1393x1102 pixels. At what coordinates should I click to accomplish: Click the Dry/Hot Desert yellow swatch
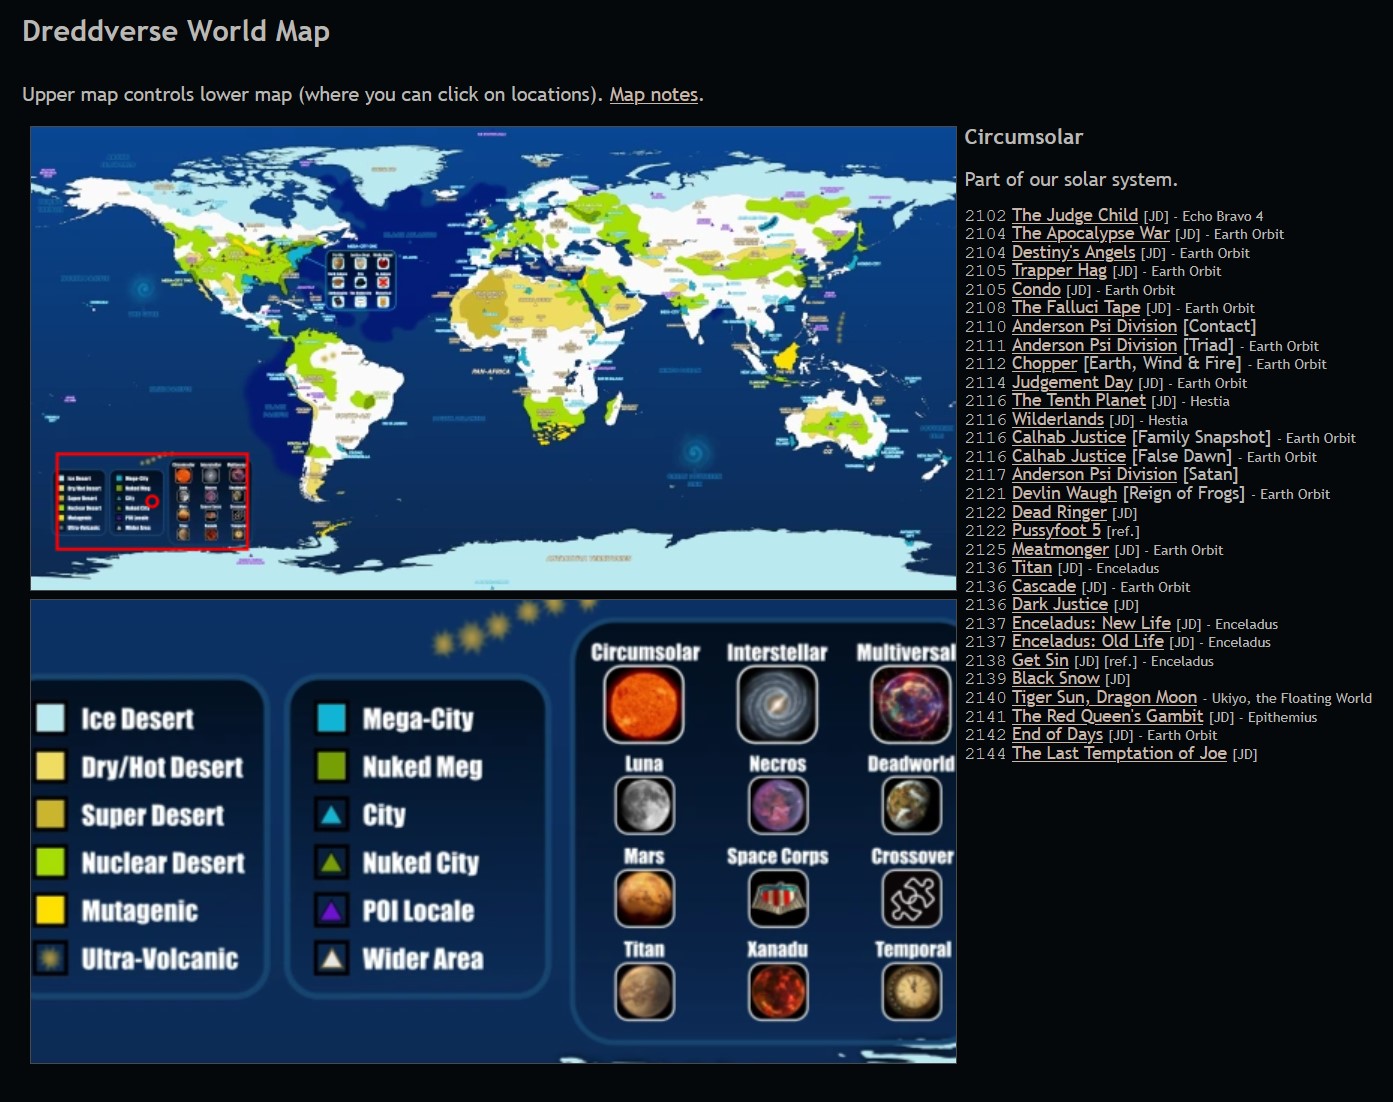pyautogui.click(x=50, y=767)
